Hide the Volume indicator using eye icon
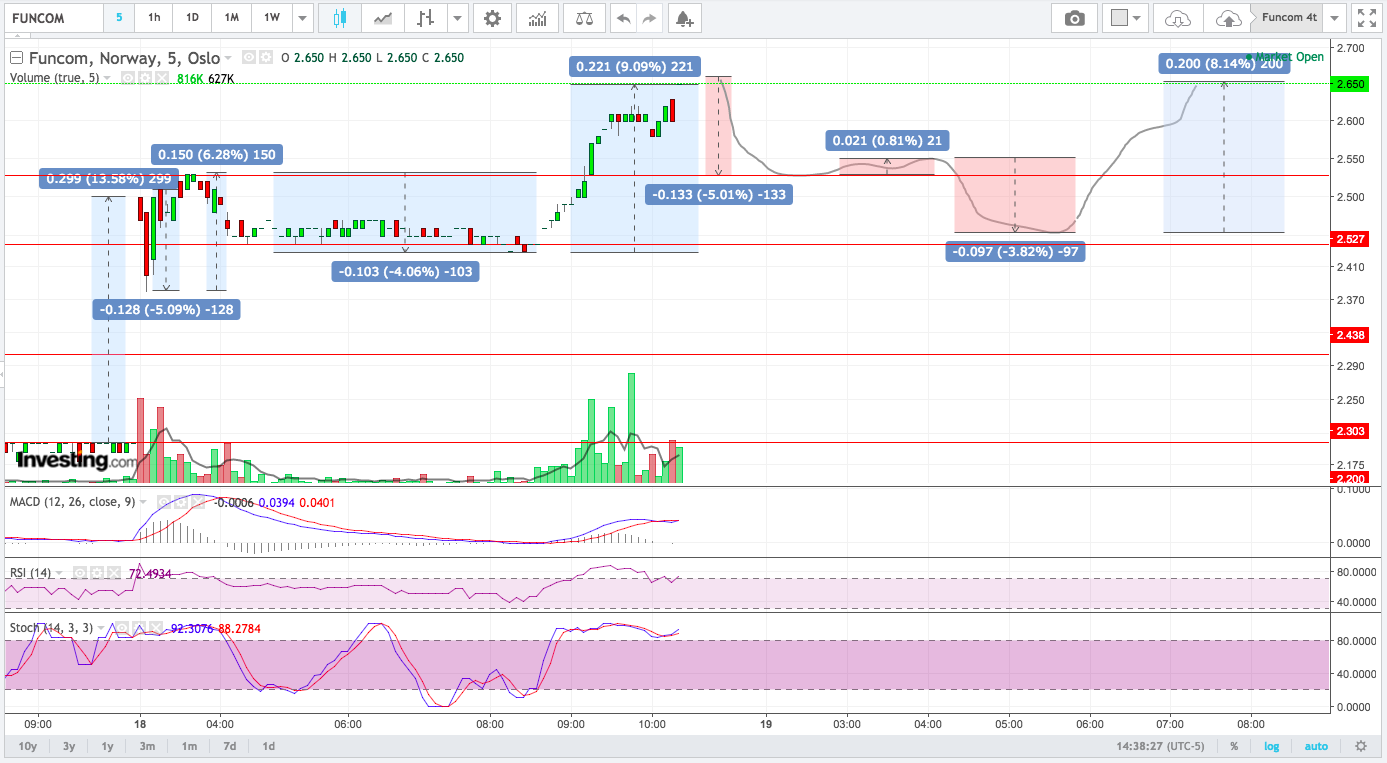1387x763 pixels. (x=128, y=78)
